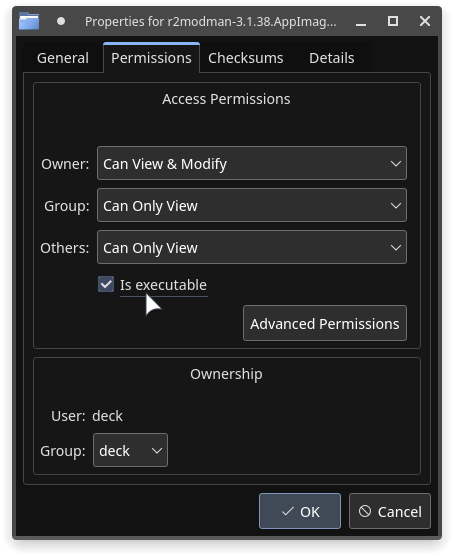This screenshot has height=556, width=454.
Task: Open the Checksums tab
Action: (x=245, y=58)
